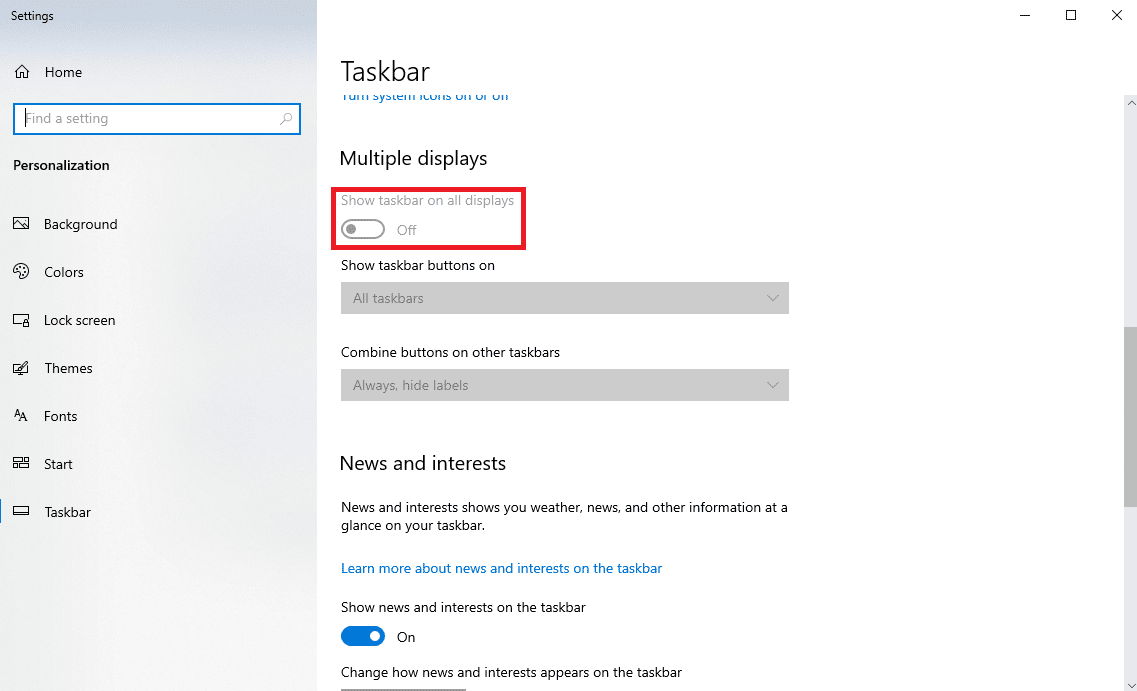Click the On label beside news toggle

pos(406,637)
